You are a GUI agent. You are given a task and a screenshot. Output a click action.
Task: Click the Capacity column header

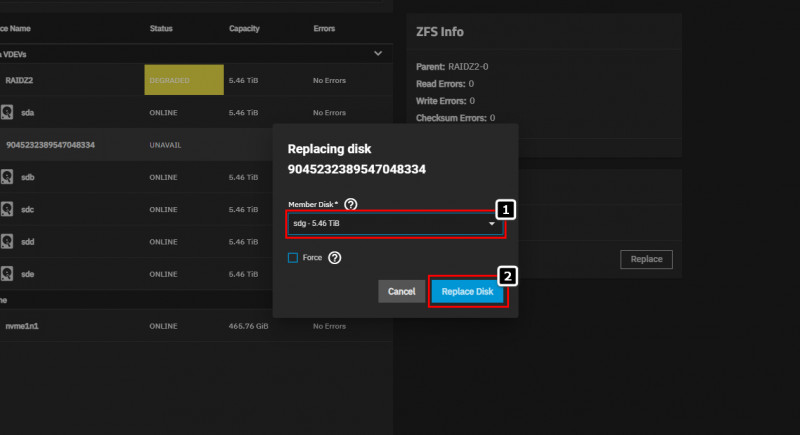(x=246, y=29)
